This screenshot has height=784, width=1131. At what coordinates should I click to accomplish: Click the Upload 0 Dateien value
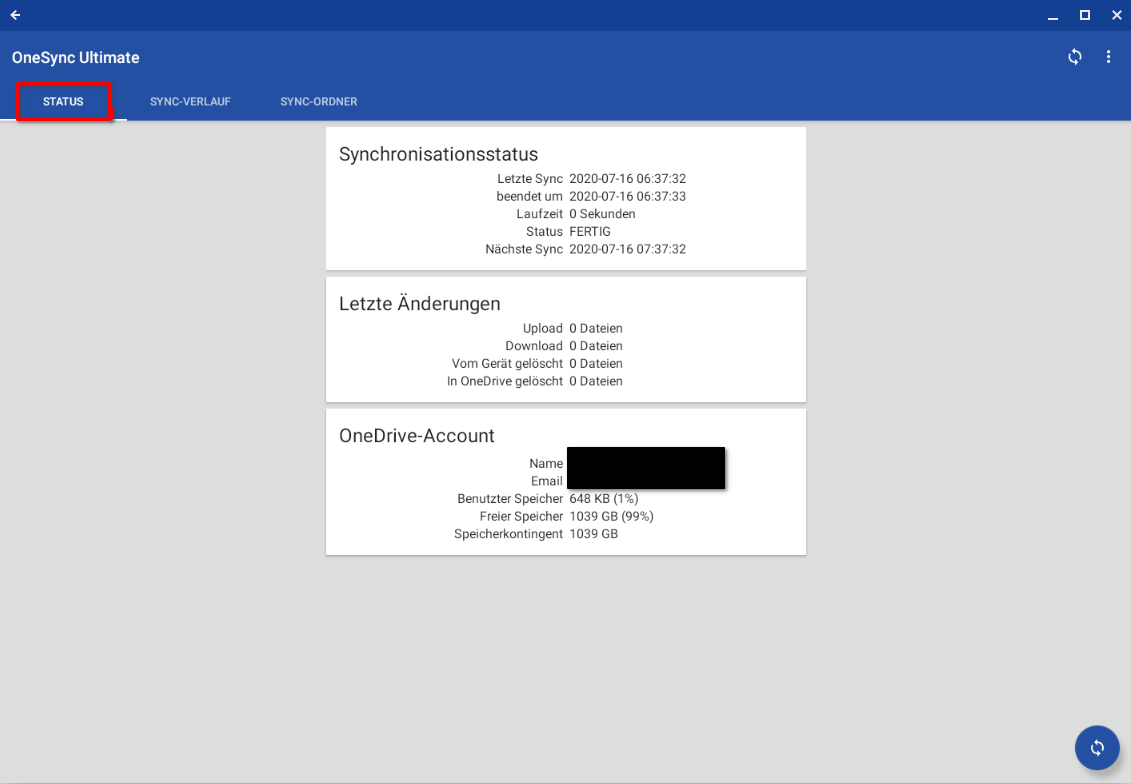(x=596, y=328)
